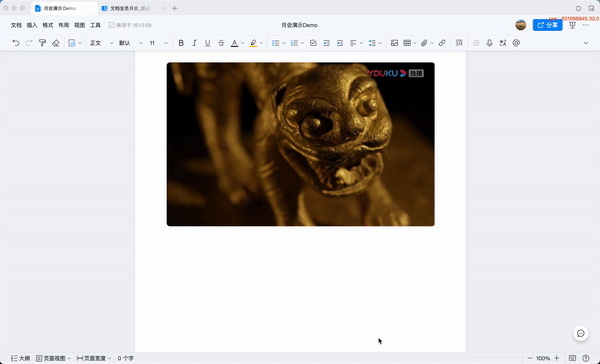Open the 插入 menu

tap(32, 25)
